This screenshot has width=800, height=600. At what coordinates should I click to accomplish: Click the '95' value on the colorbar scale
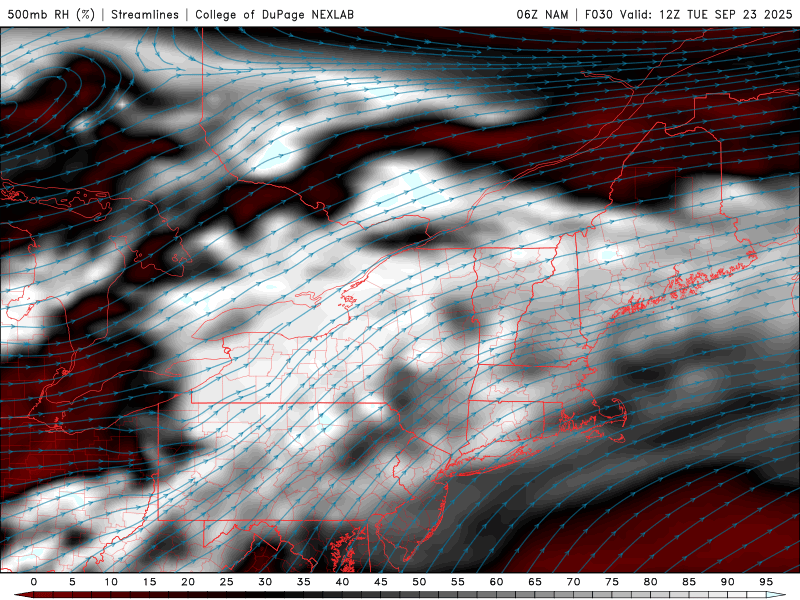coord(766,582)
